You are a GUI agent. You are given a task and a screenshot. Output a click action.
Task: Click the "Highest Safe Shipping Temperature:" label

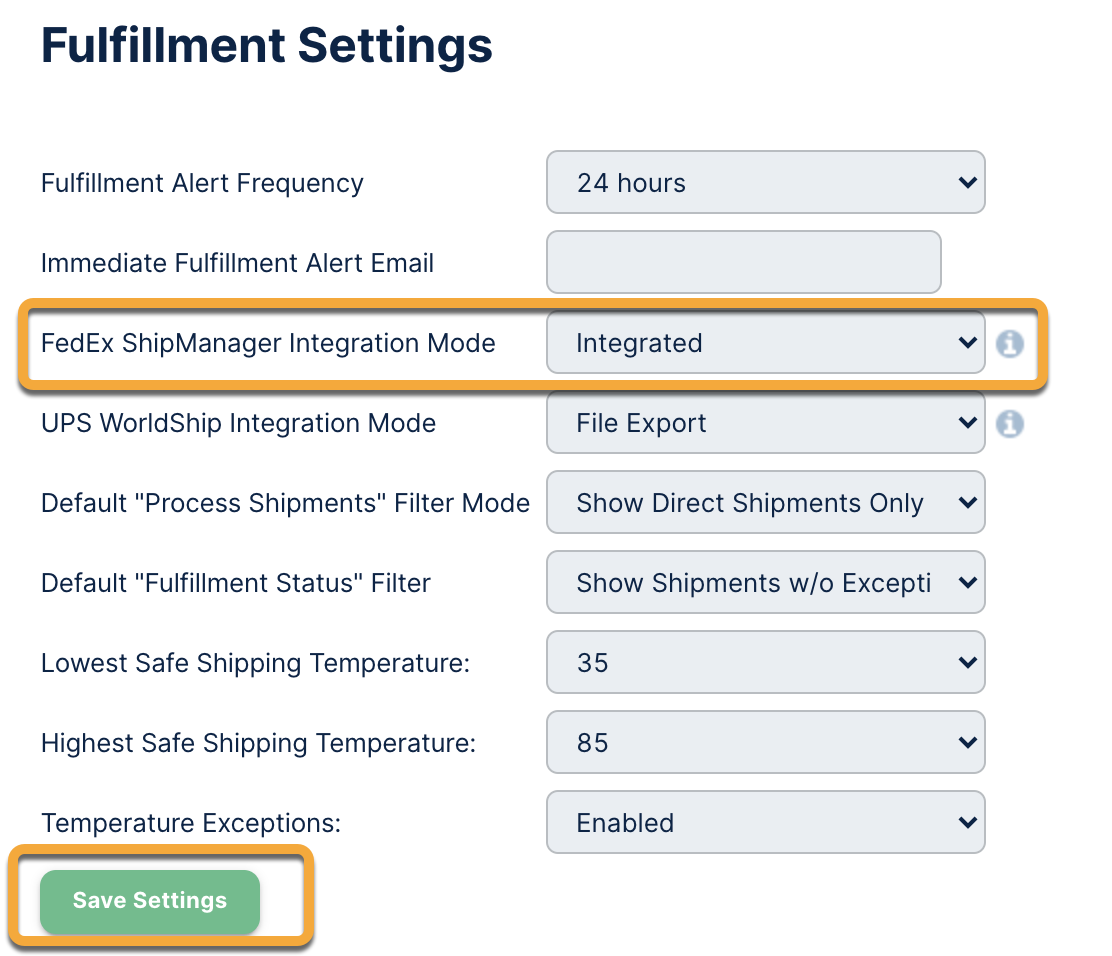coord(258,744)
